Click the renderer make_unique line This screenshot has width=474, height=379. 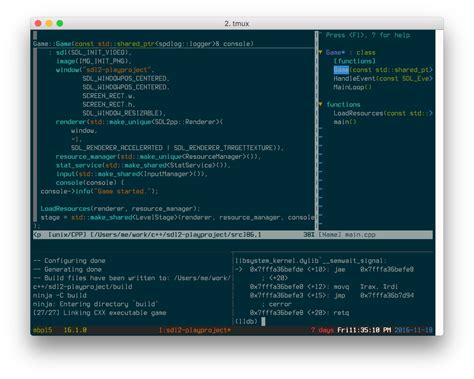139,122
